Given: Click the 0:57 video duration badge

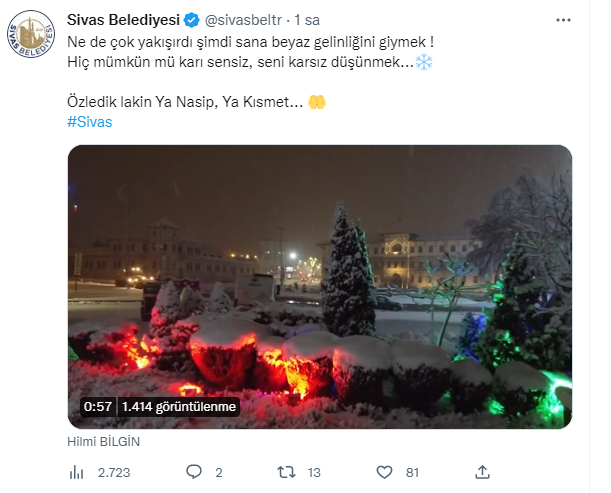Looking at the screenshot, I should tap(98, 406).
